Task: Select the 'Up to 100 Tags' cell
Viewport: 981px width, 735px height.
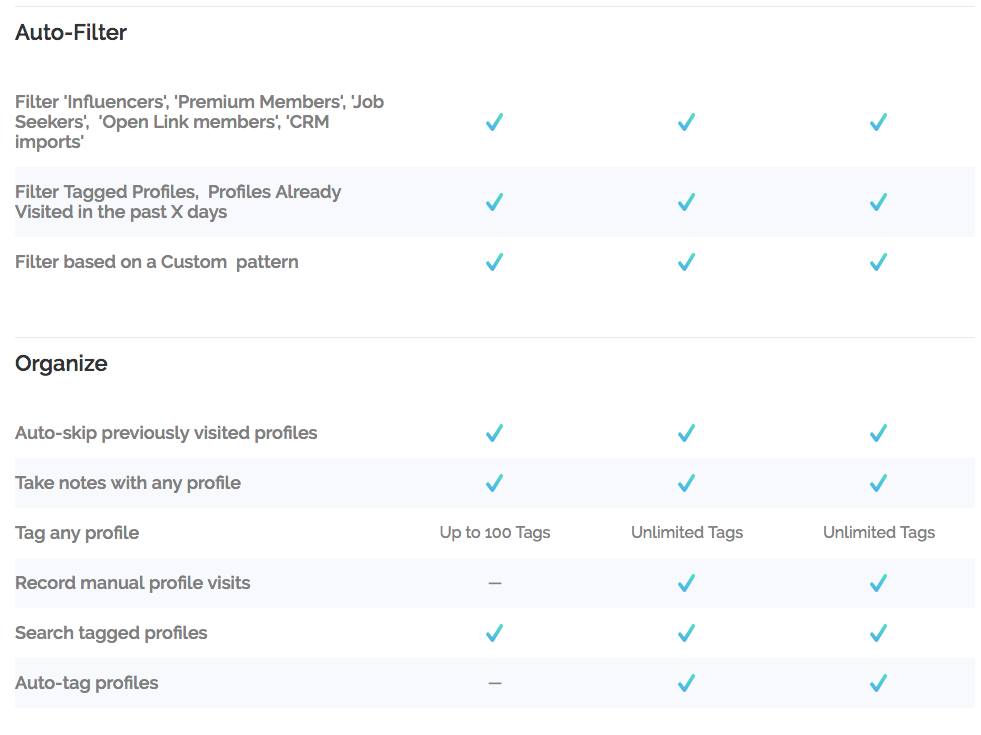Action: coord(495,532)
